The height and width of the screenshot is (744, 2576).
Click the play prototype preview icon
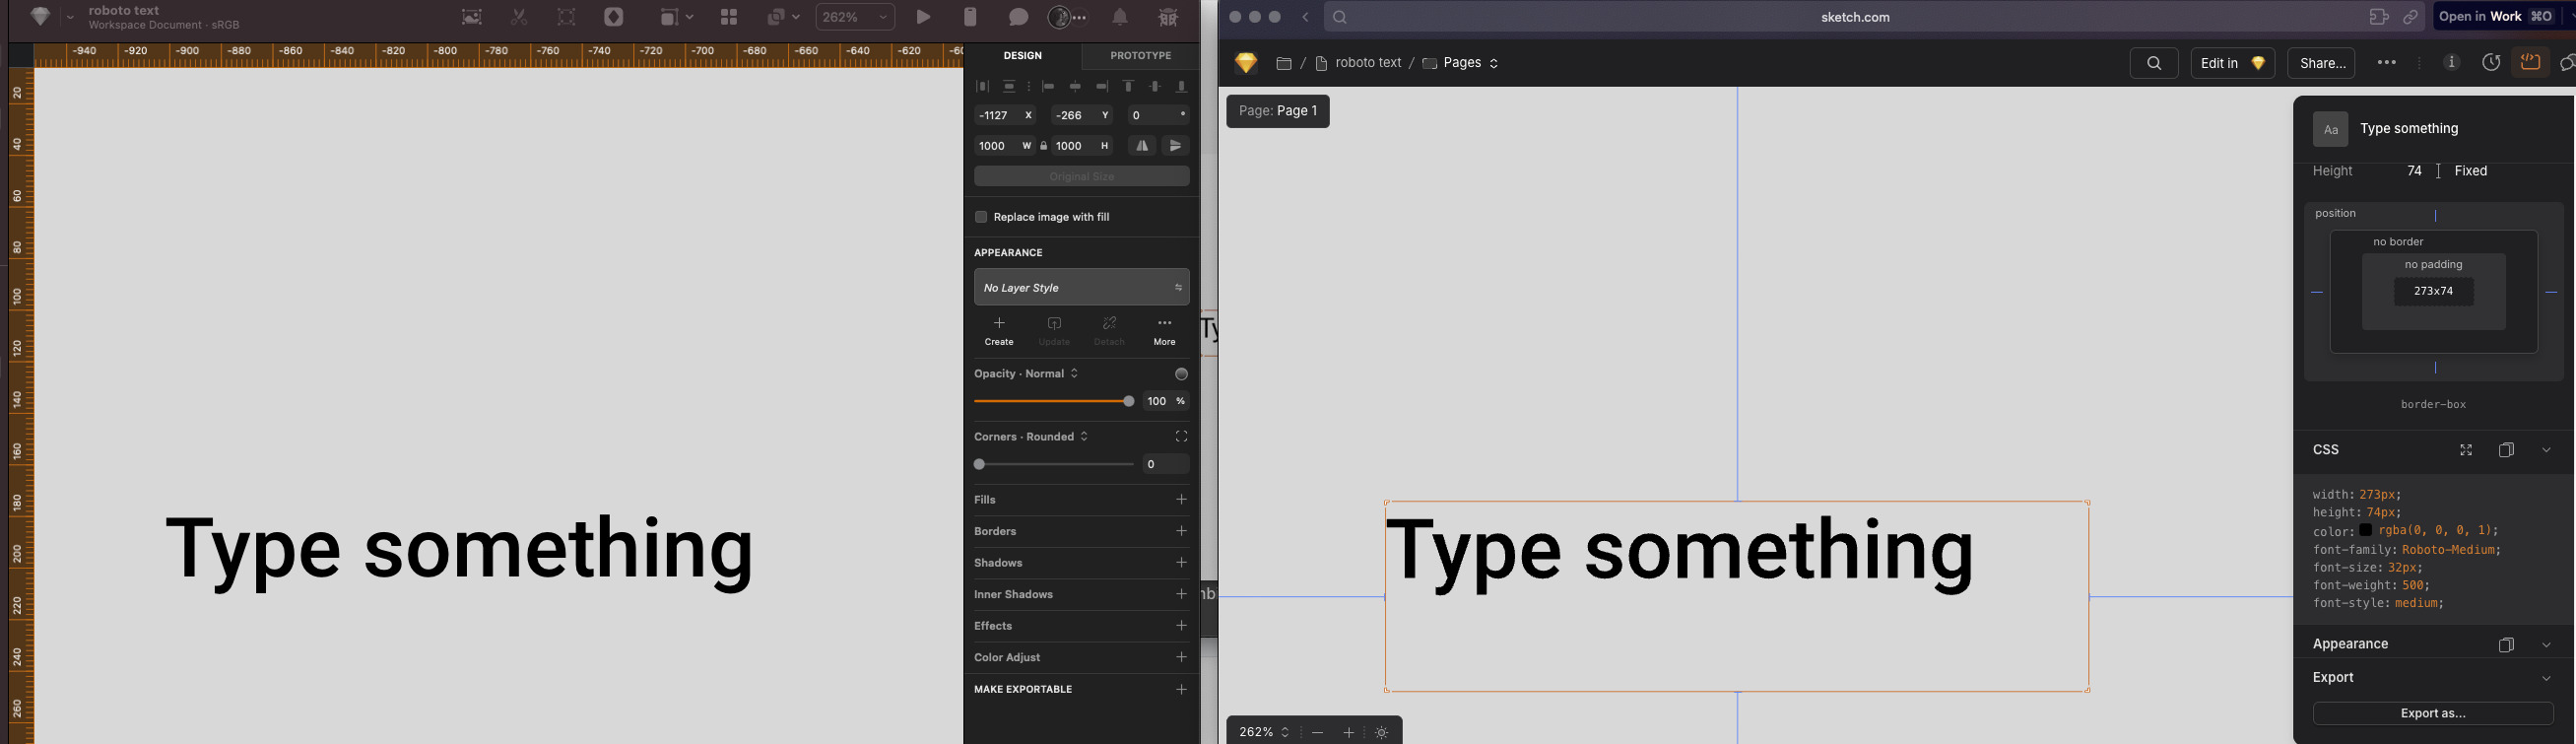click(x=923, y=17)
